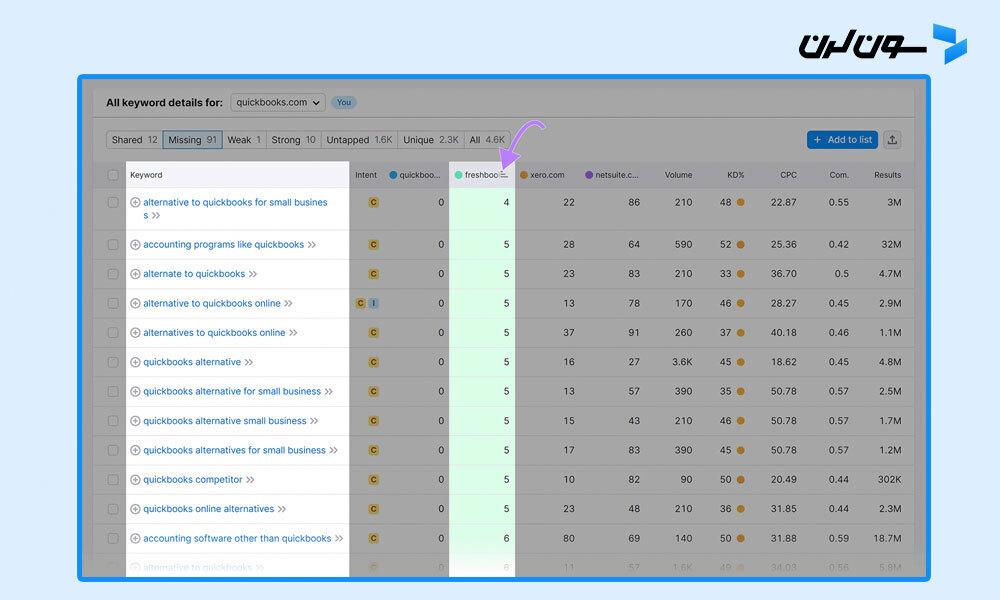Screen dimensions: 1000x600
Task: Click the double-arrow icon after 'accounting programs like quickbooks'
Action: (312, 245)
